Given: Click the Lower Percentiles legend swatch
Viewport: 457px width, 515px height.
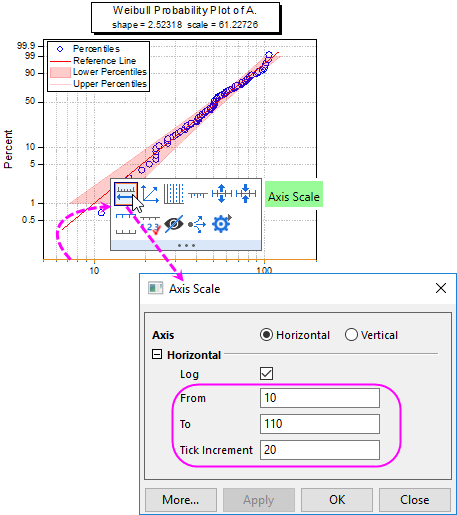Looking at the screenshot, I should [60, 72].
